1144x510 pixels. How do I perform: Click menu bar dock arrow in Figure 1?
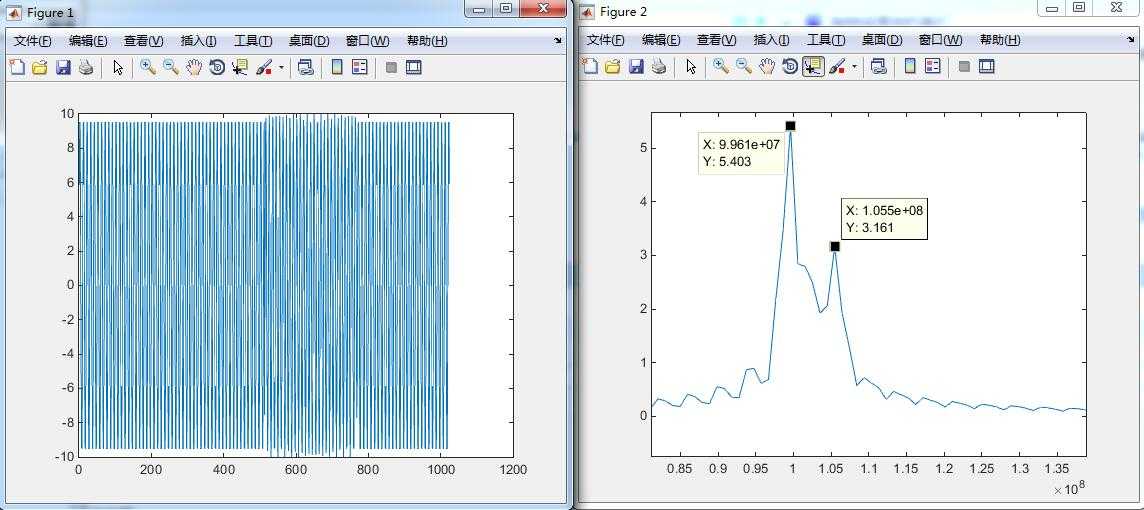[x=558, y=42]
